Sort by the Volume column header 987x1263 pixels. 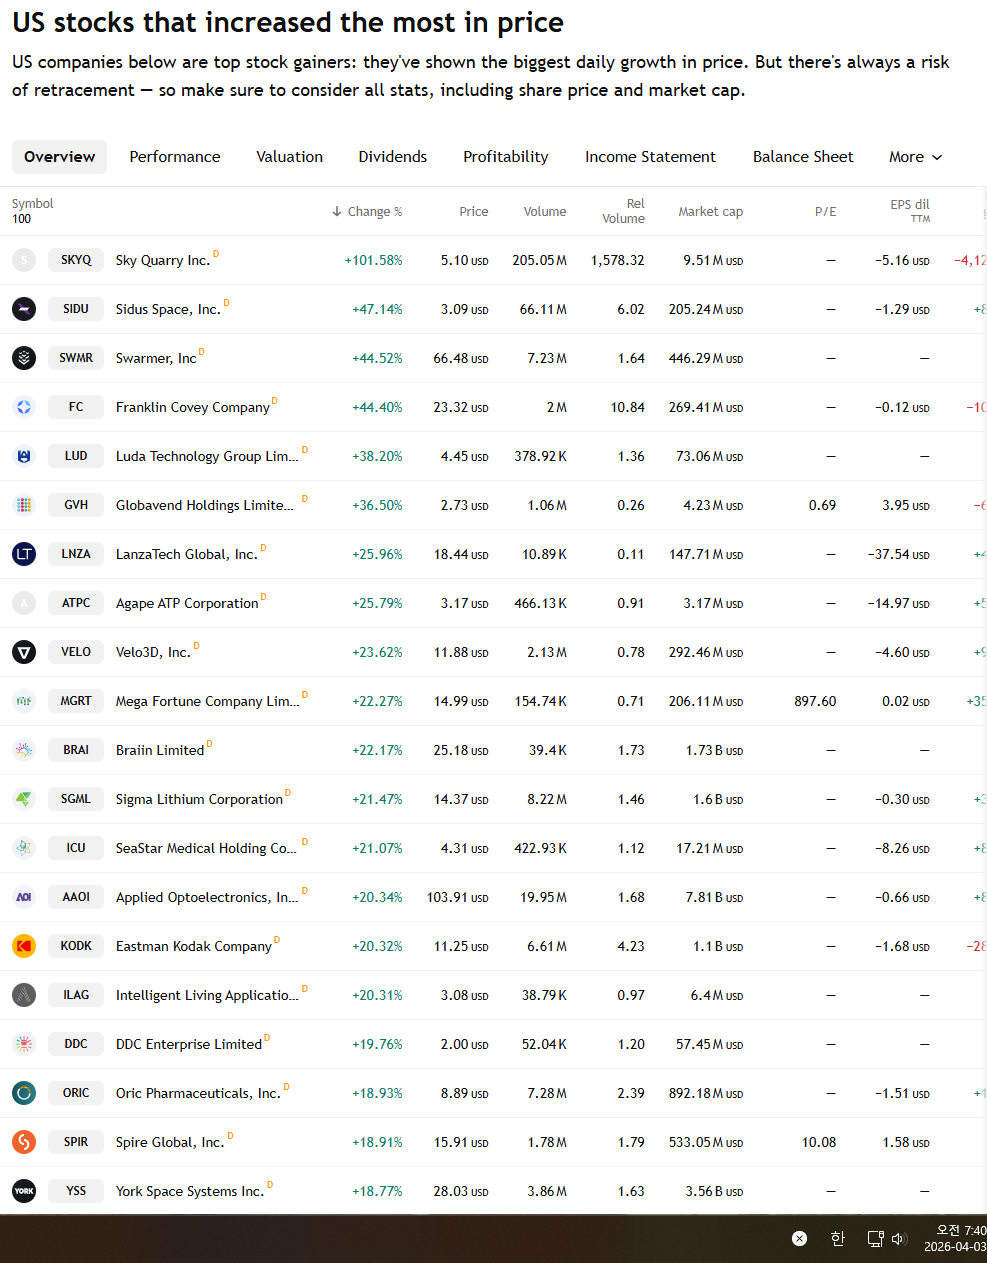click(x=545, y=212)
